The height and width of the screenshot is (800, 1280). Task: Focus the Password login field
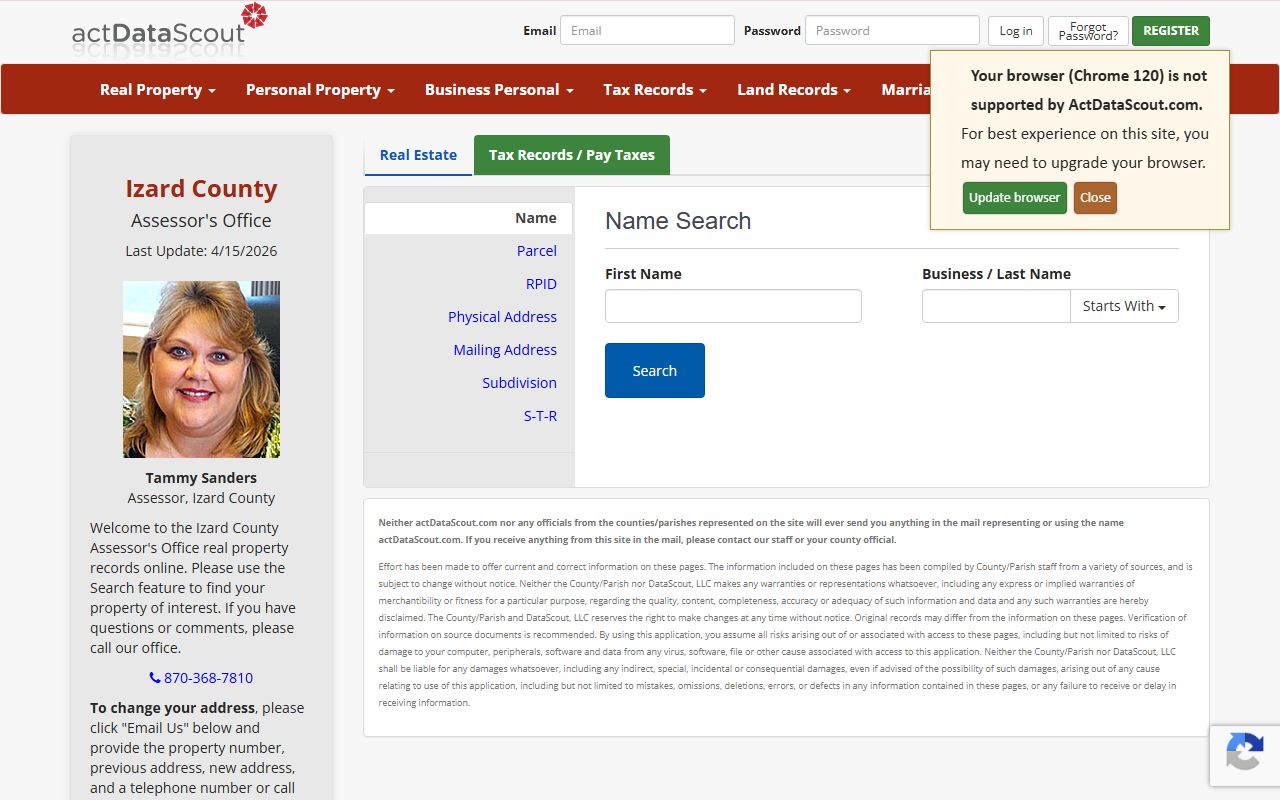click(x=892, y=30)
